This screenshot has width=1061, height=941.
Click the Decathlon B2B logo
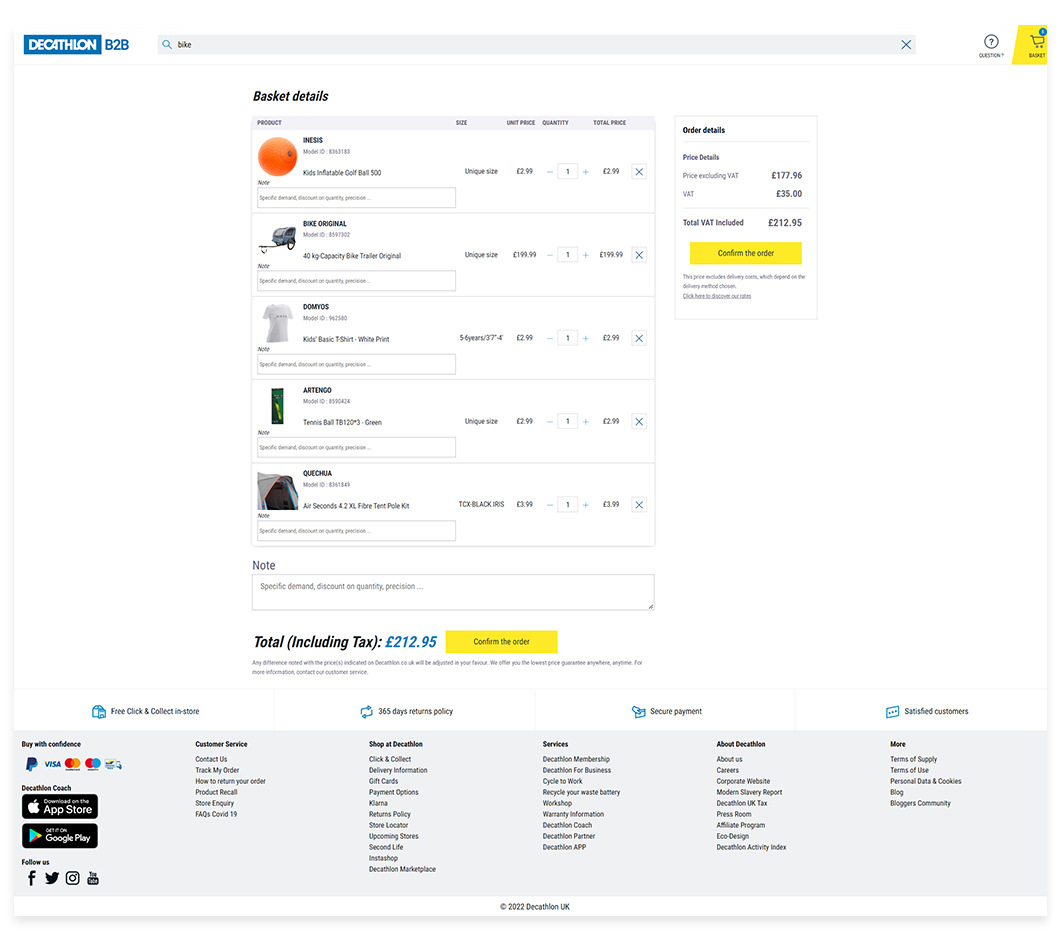click(77, 45)
